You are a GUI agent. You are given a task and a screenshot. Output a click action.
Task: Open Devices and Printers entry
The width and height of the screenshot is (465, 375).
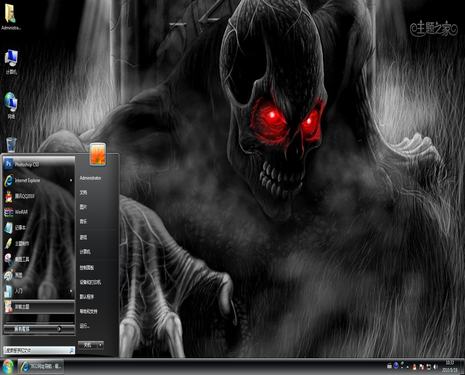[x=90, y=282]
